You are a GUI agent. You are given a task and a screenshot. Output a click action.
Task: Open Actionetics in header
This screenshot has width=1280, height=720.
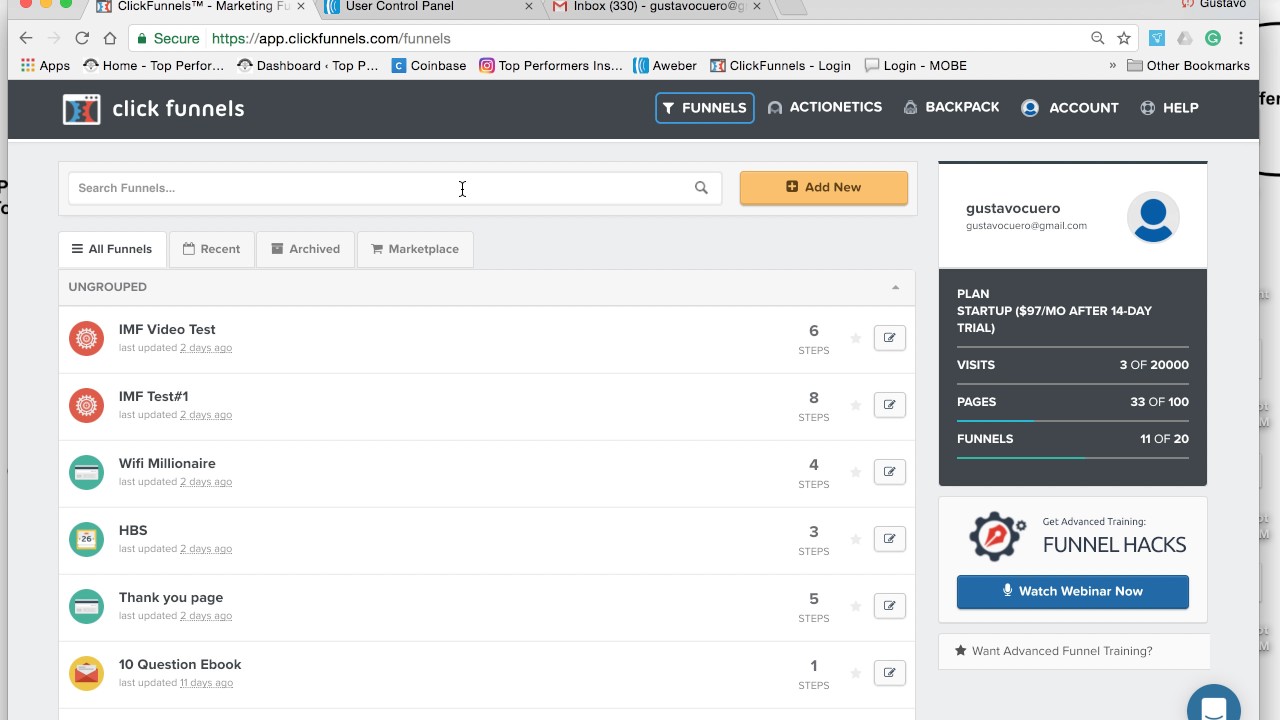click(825, 107)
